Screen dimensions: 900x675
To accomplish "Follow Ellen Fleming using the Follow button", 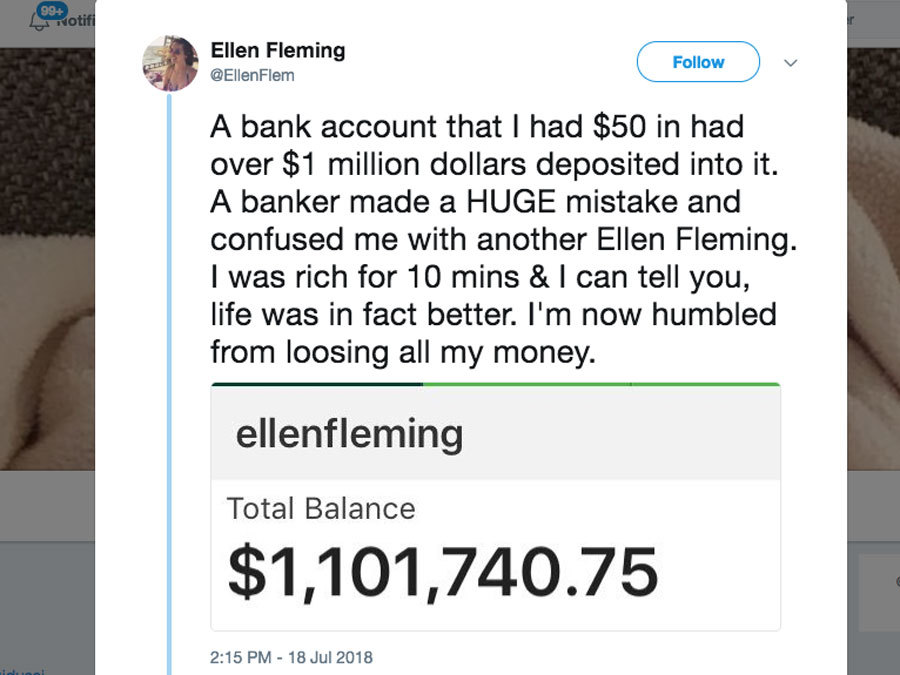I will point(697,61).
